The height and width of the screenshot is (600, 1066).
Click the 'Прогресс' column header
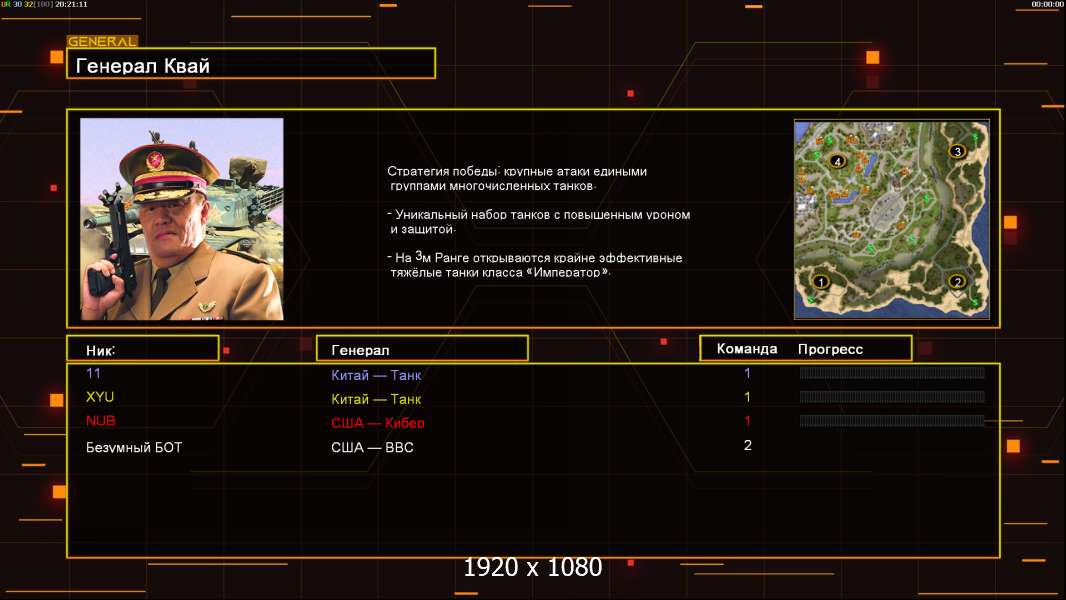click(830, 349)
